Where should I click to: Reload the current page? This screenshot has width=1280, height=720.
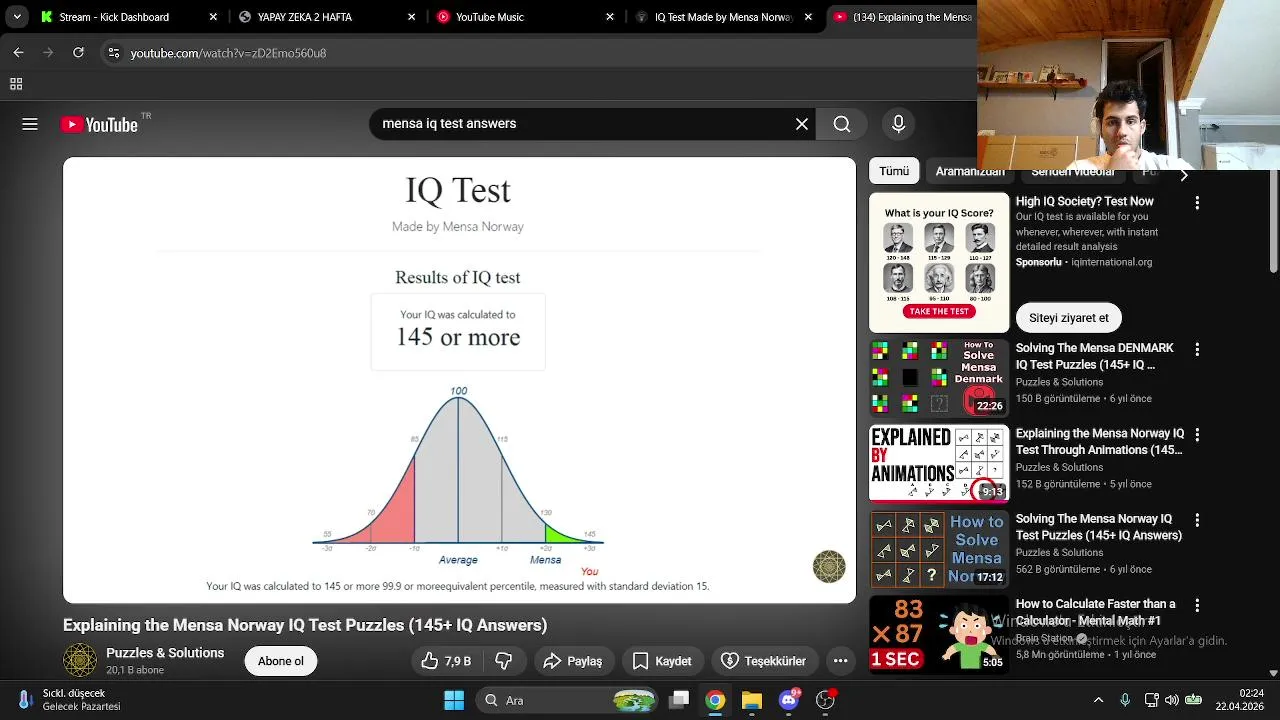point(78,53)
